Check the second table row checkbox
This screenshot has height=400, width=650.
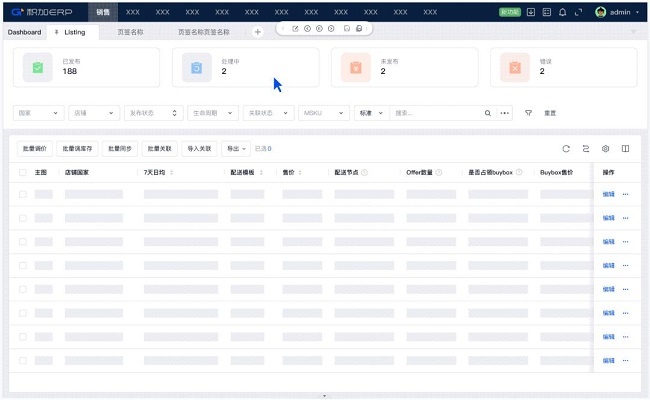point(23,217)
